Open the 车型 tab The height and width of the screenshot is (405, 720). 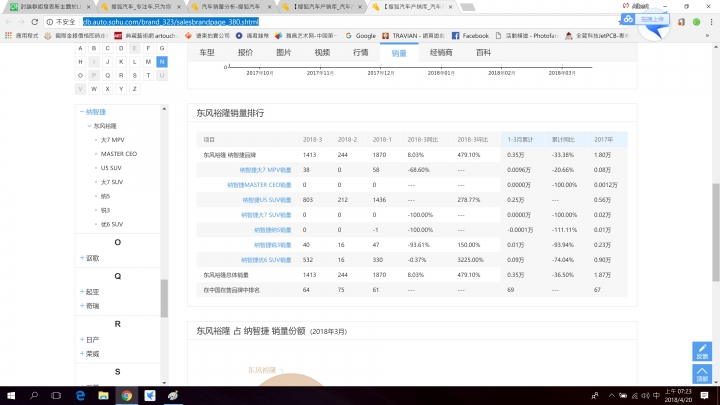207,52
